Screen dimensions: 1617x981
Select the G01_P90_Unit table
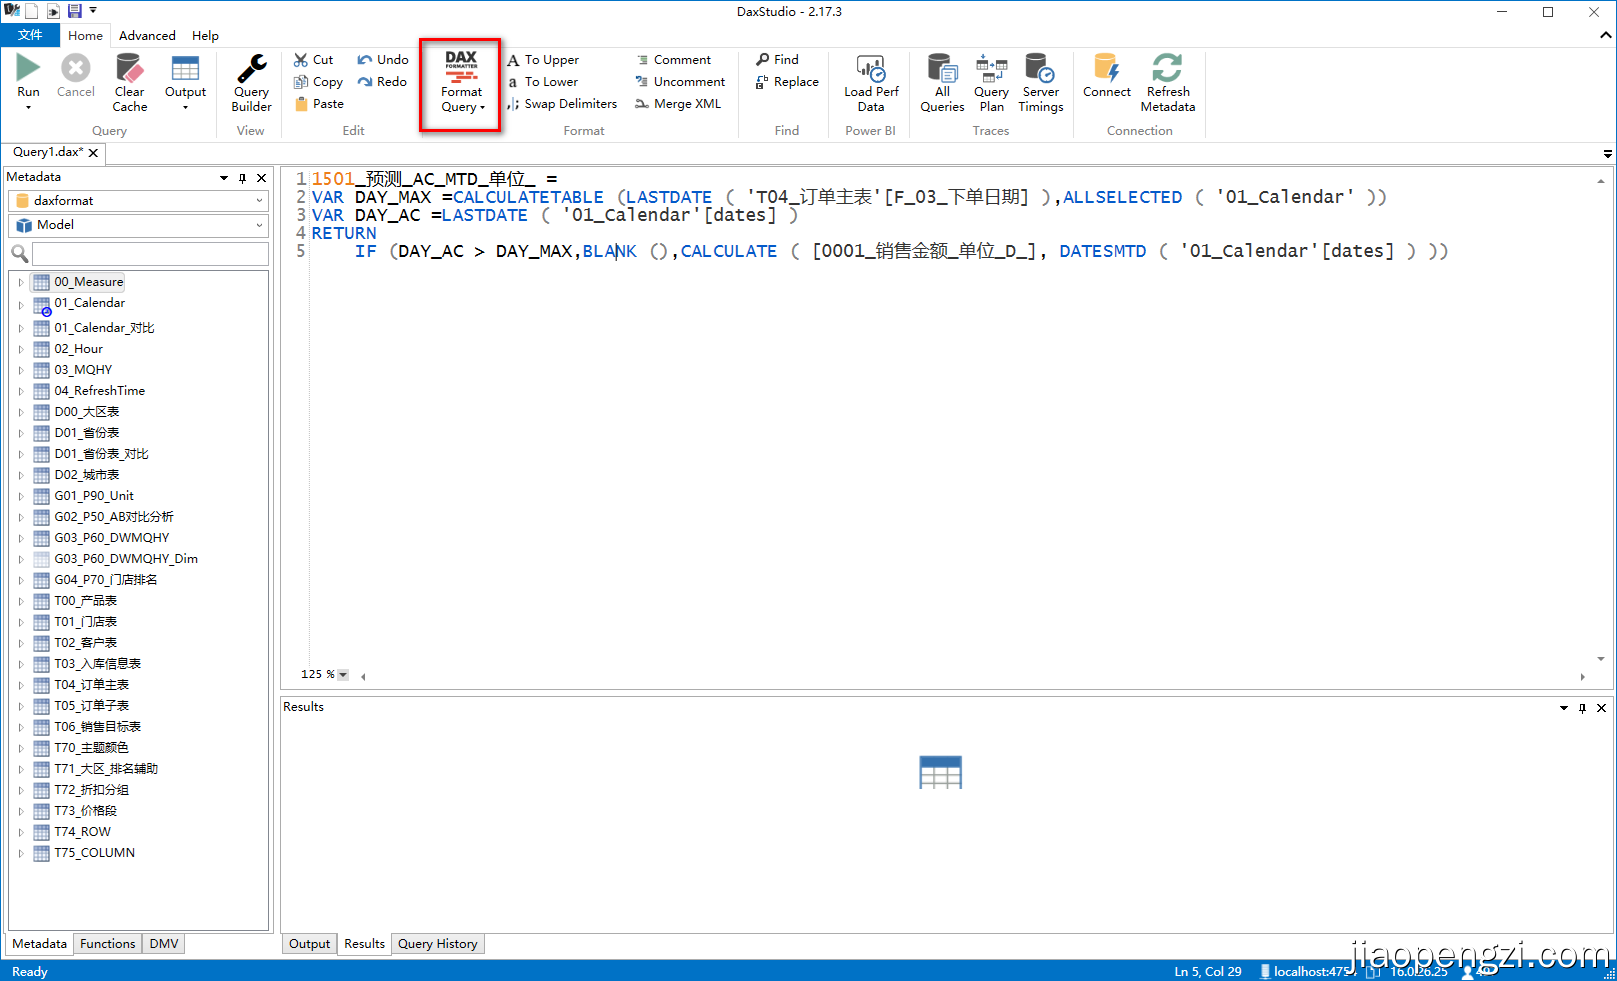point(94,496)
